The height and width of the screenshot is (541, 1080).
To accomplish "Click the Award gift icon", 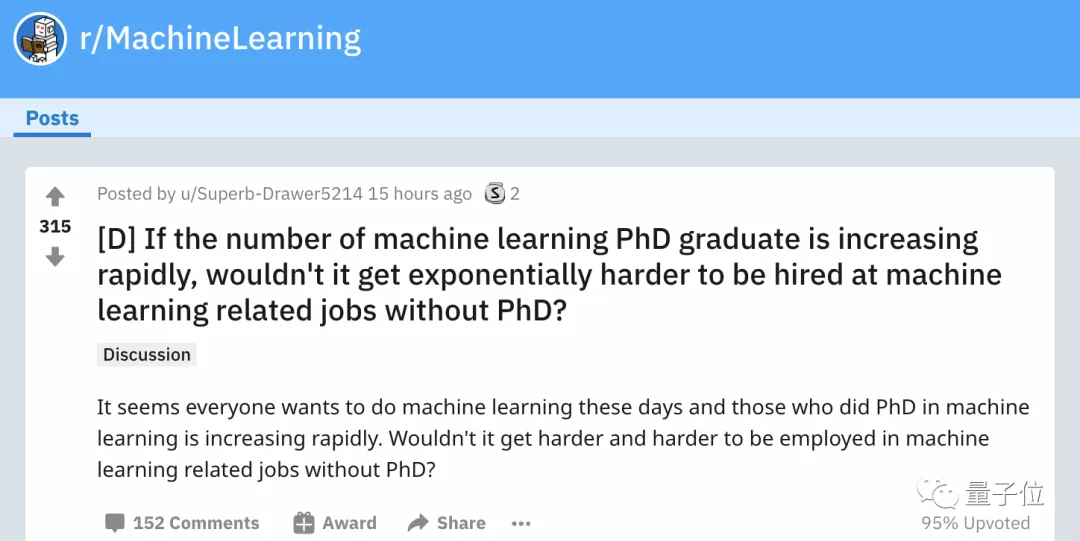I will click(x=304, y=523).
